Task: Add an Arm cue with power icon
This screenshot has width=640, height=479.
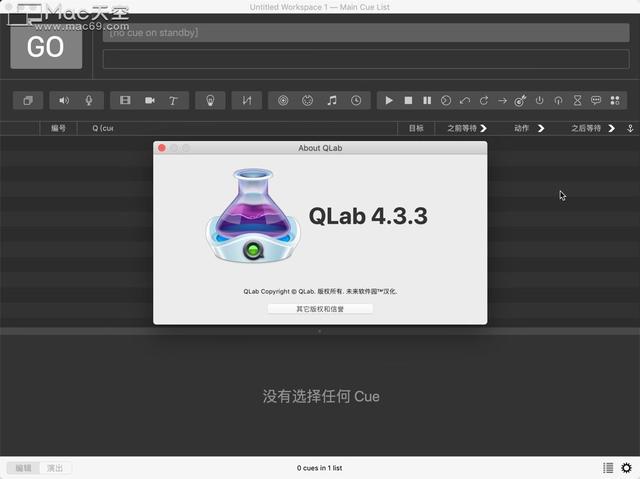Action: click(540, 100)
